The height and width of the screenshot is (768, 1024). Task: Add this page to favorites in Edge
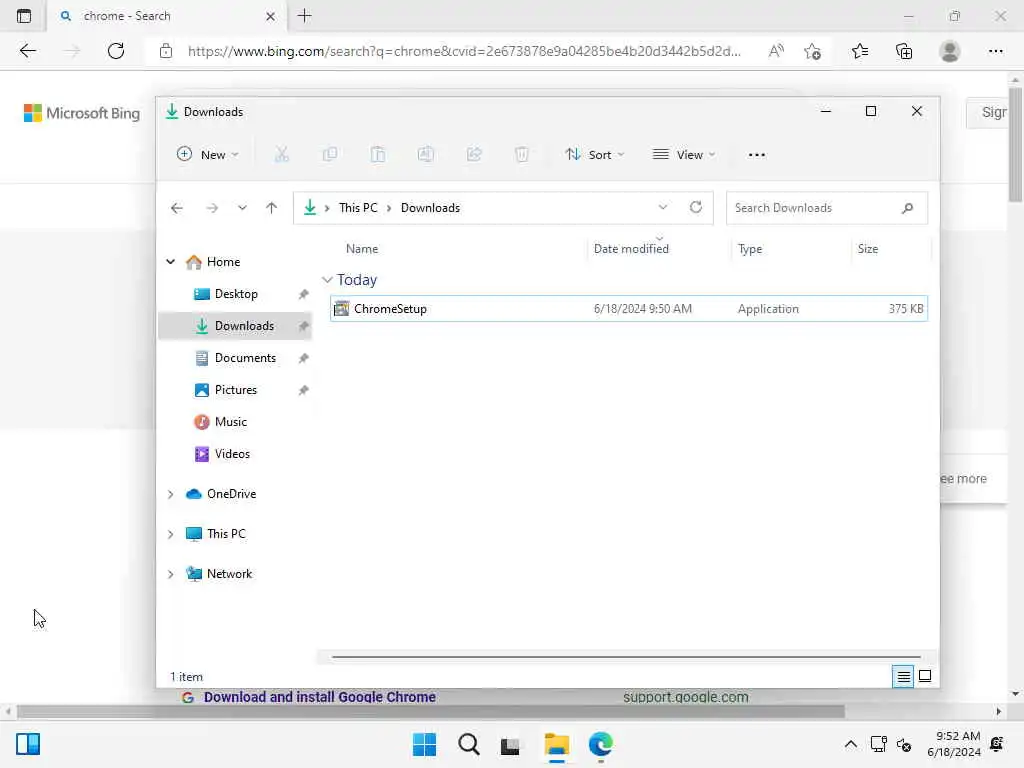pos(812,51)
